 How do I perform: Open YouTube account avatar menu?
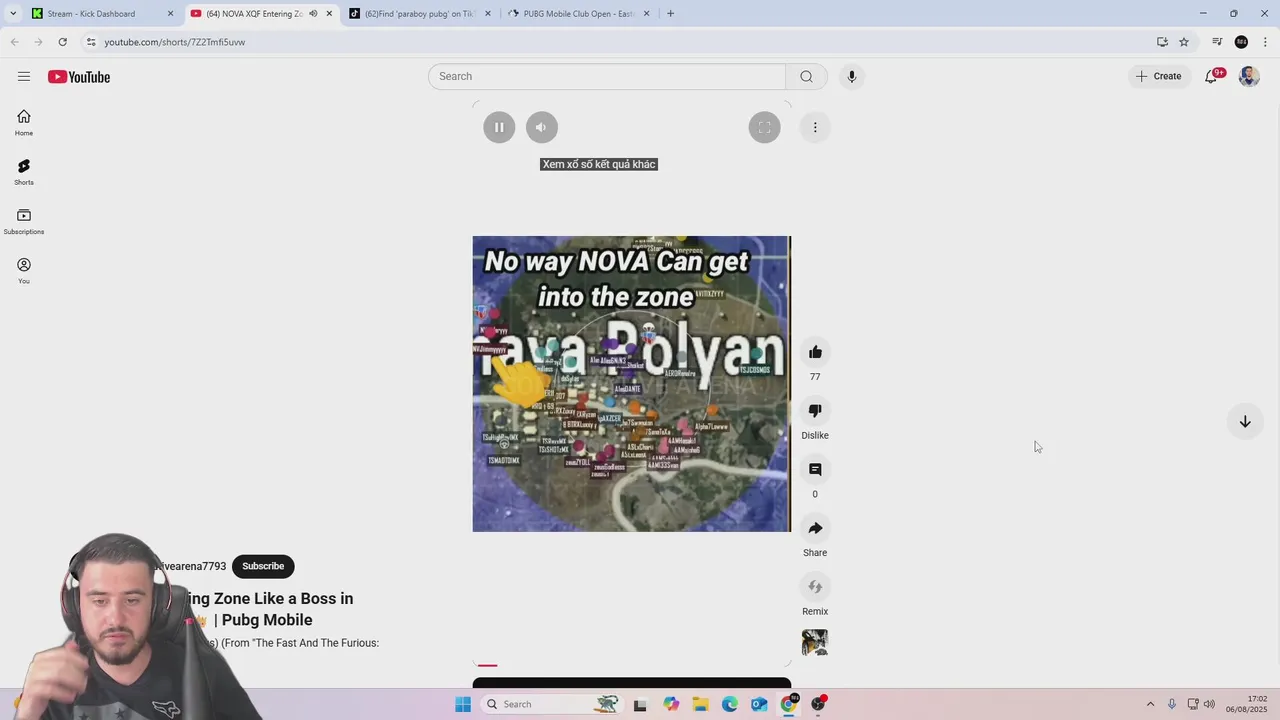[x=1249, y=76]
